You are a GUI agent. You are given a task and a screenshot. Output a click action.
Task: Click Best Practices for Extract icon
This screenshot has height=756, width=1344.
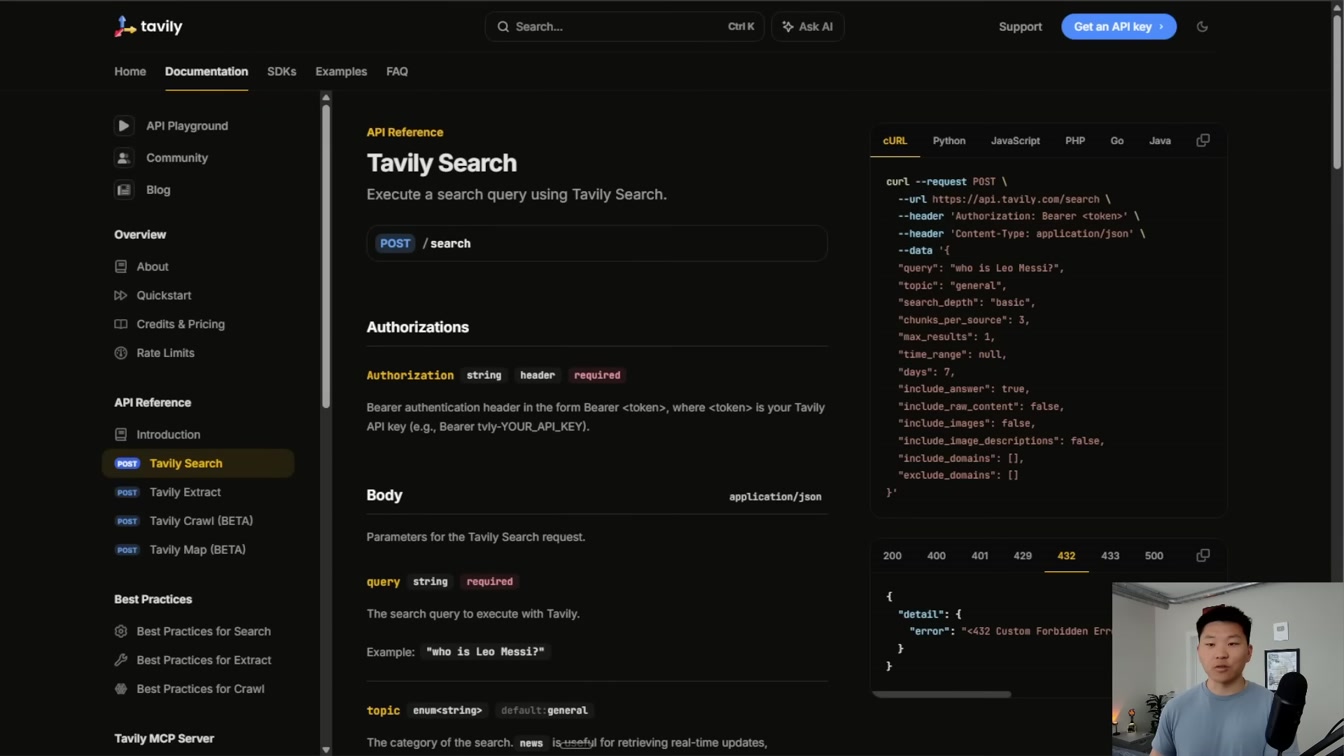[121, 660]
